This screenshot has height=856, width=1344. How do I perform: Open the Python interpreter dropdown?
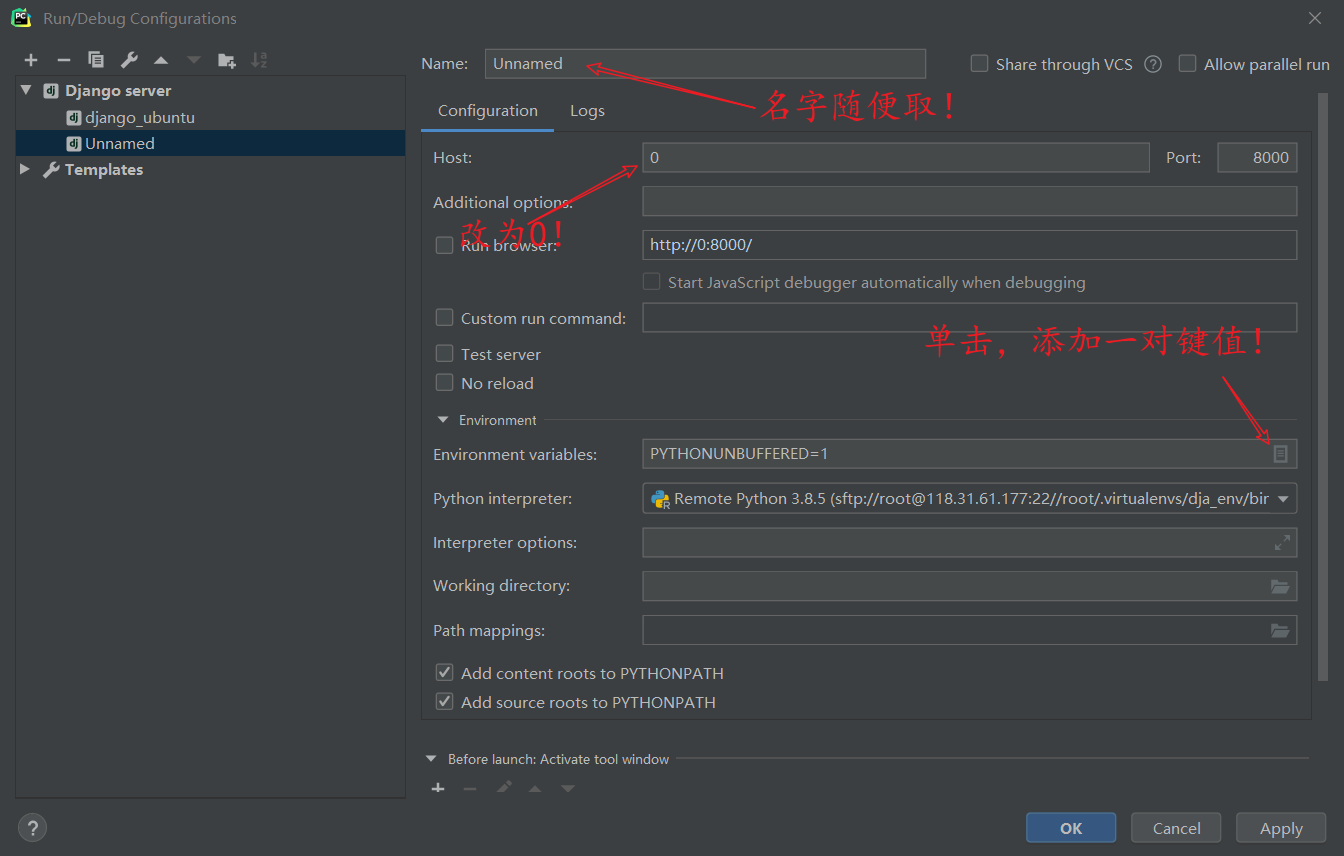point(1283,499)
